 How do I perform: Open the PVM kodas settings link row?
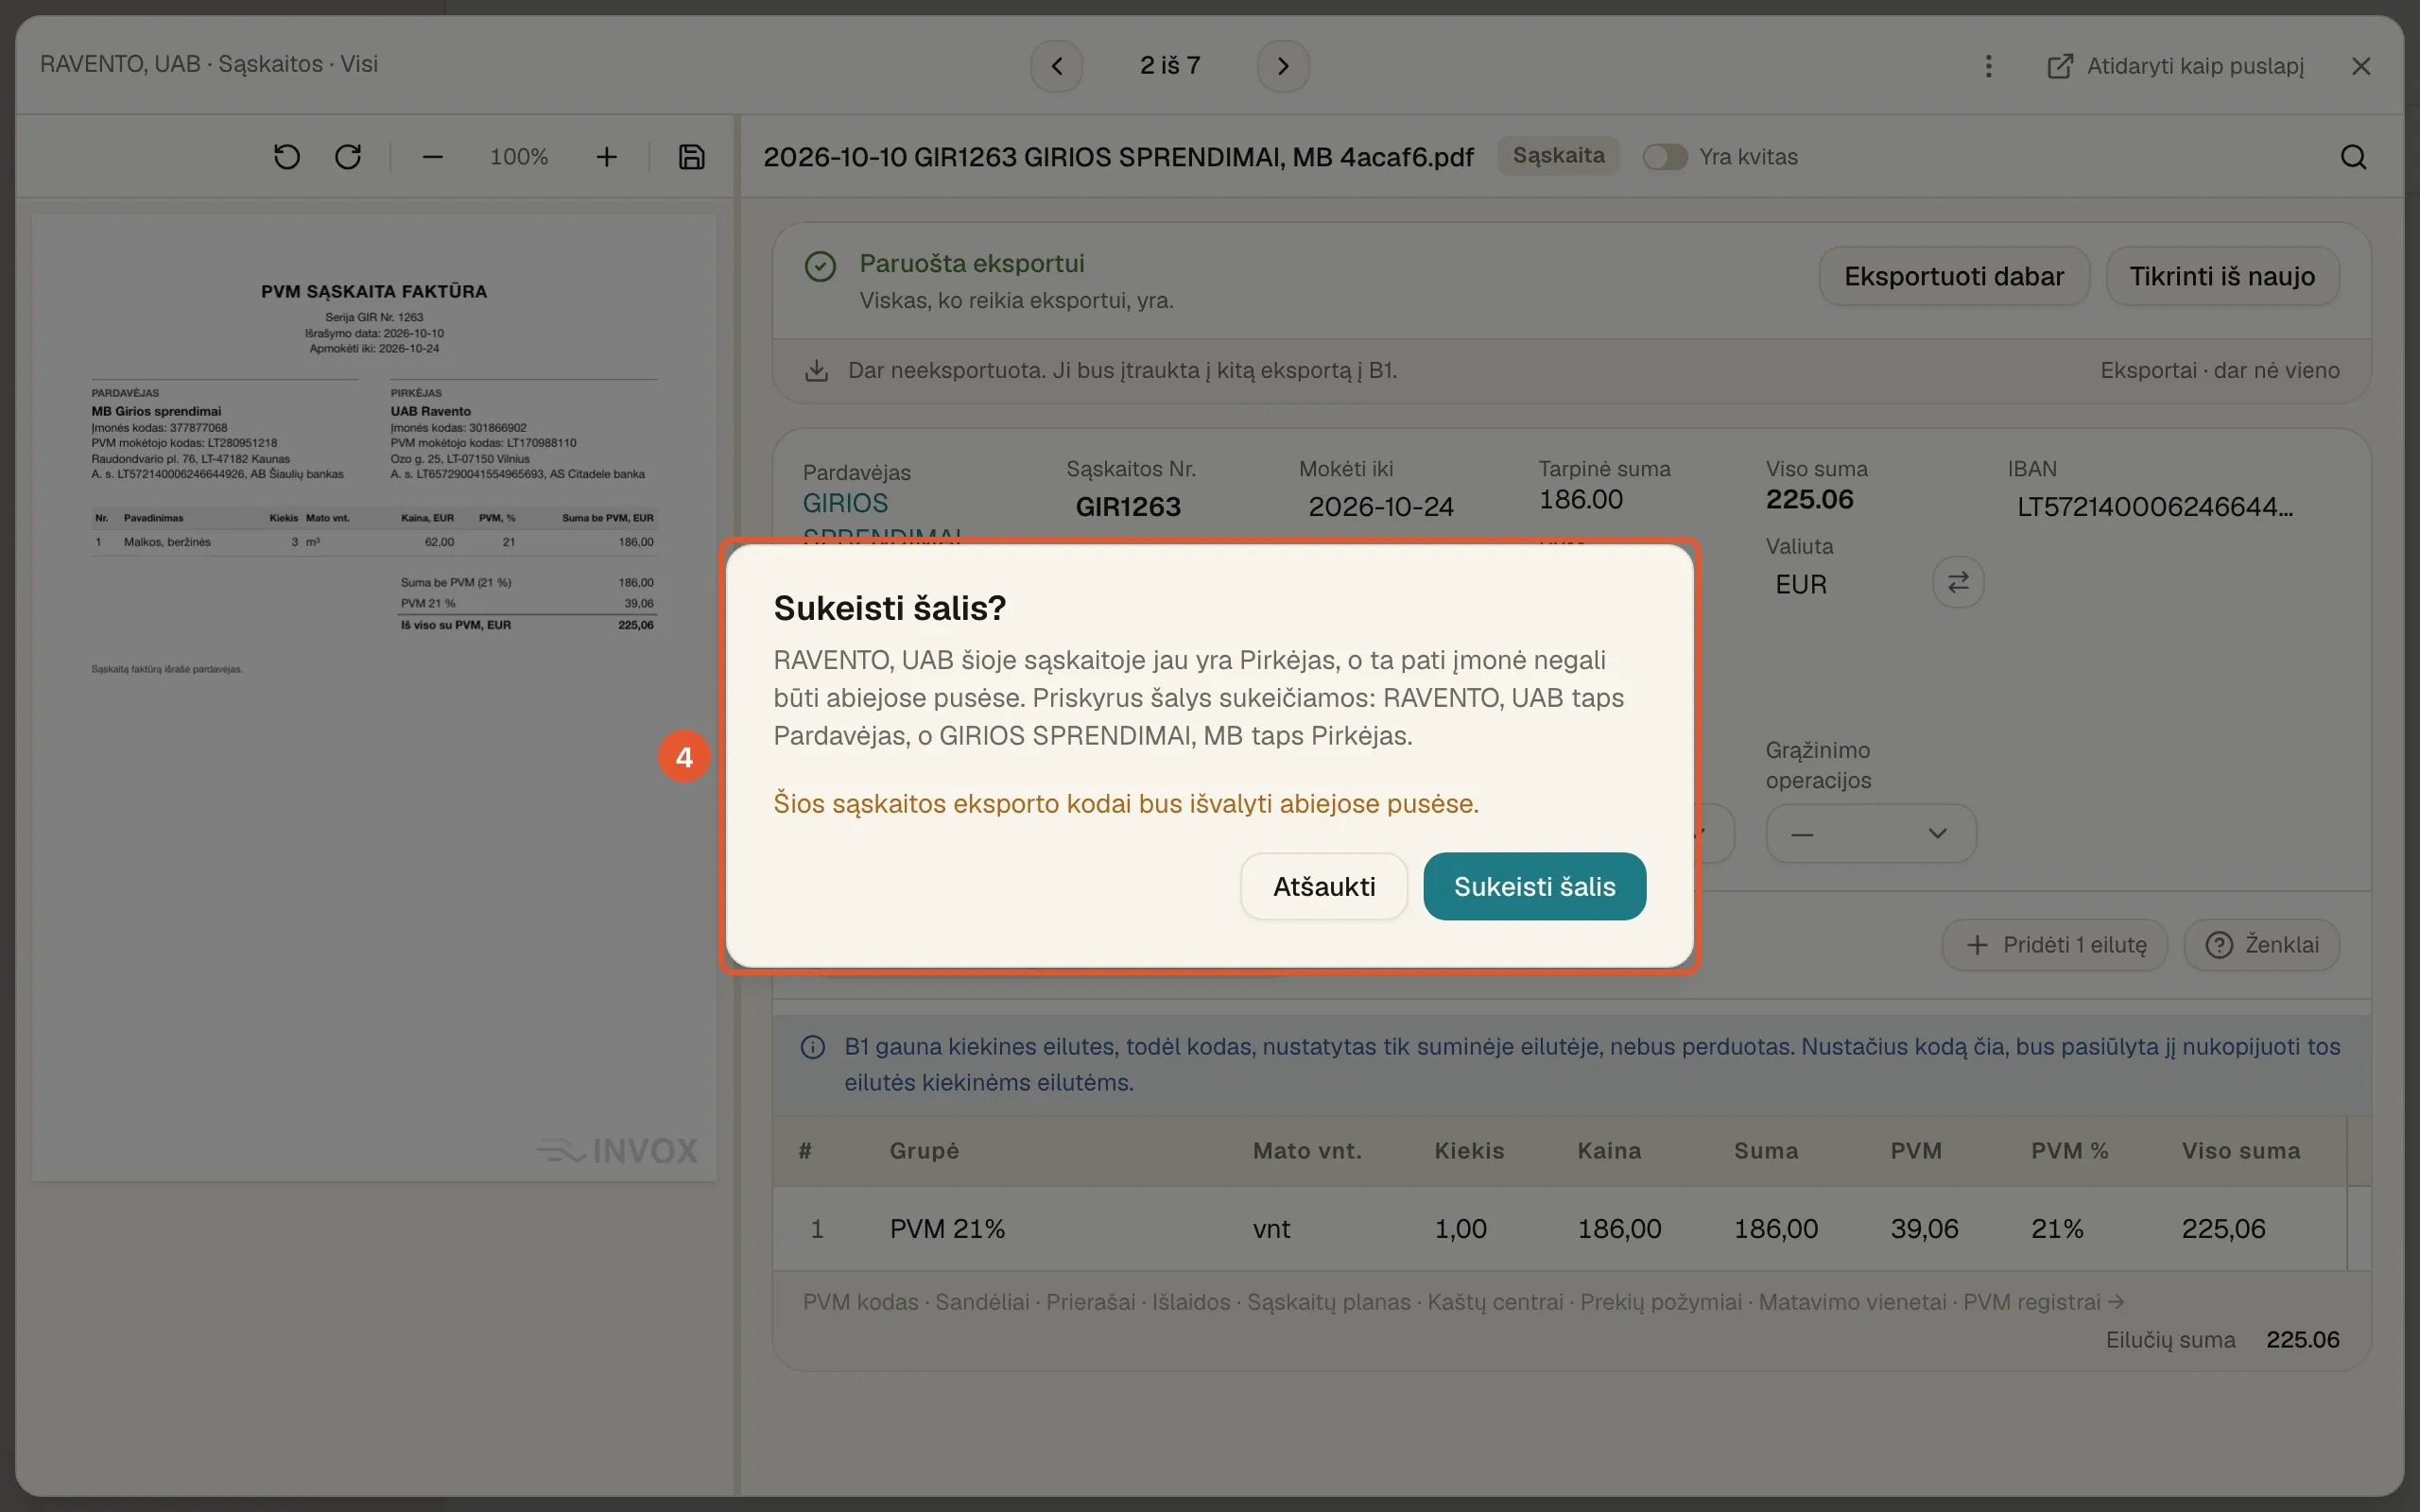1463,1302
